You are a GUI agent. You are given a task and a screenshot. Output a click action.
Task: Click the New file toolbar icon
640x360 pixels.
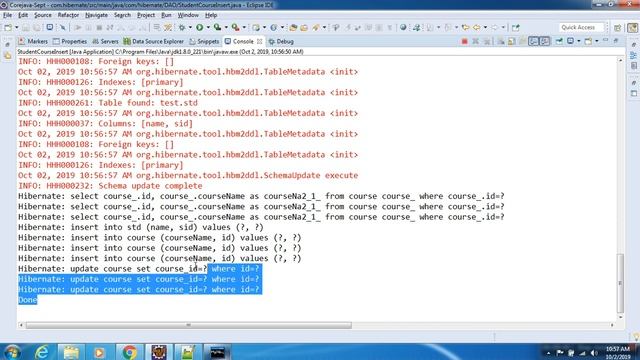(x=8, y=27)
